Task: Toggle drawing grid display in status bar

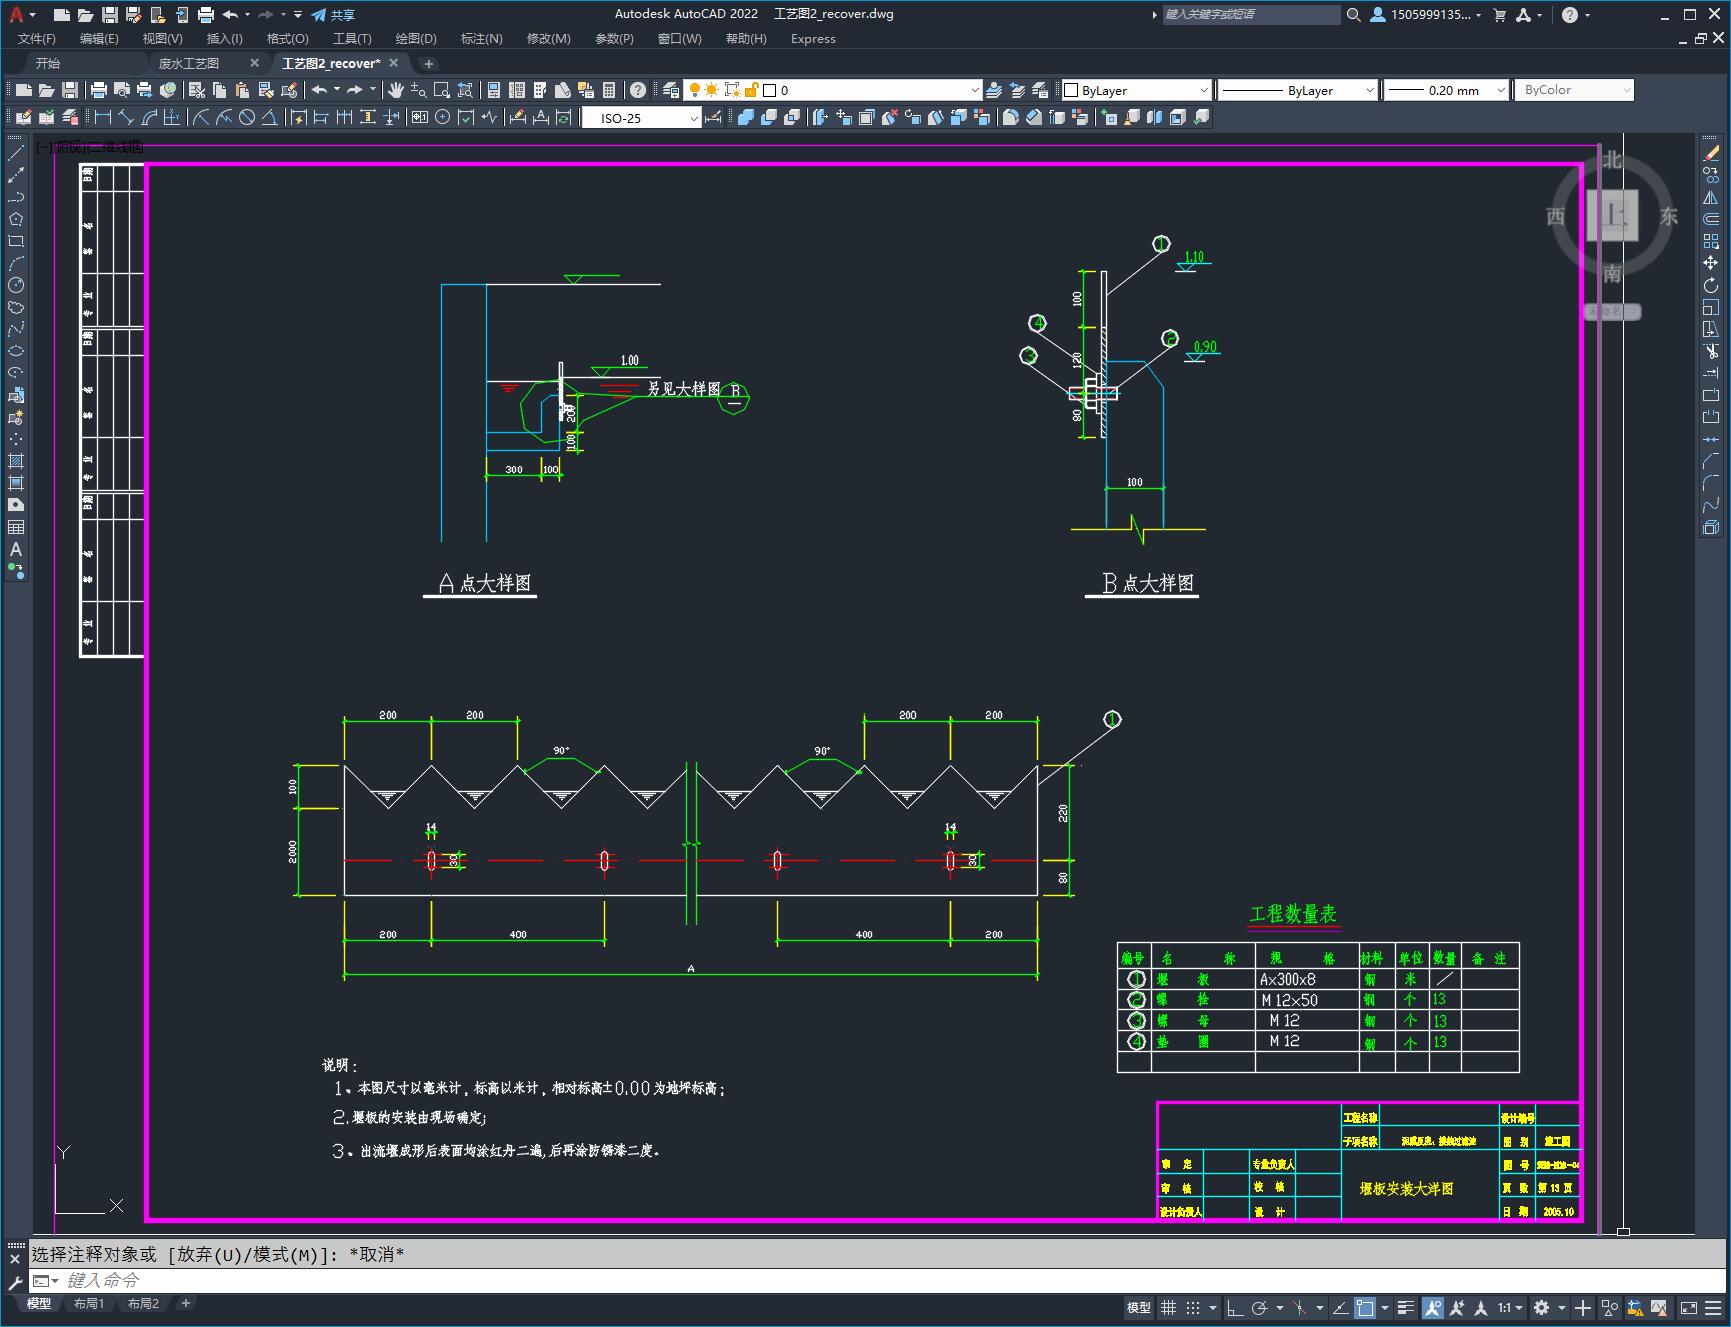Action: pos(1168,1307)
